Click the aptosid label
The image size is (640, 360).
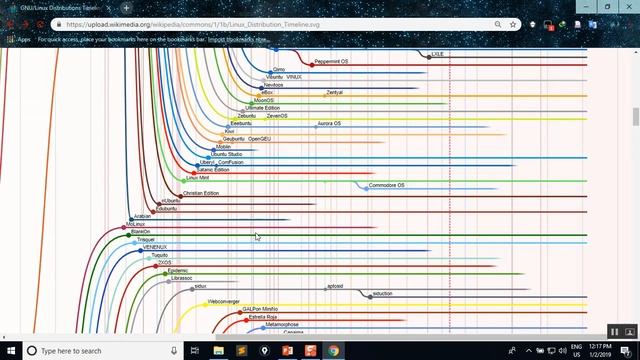[335, 286]
